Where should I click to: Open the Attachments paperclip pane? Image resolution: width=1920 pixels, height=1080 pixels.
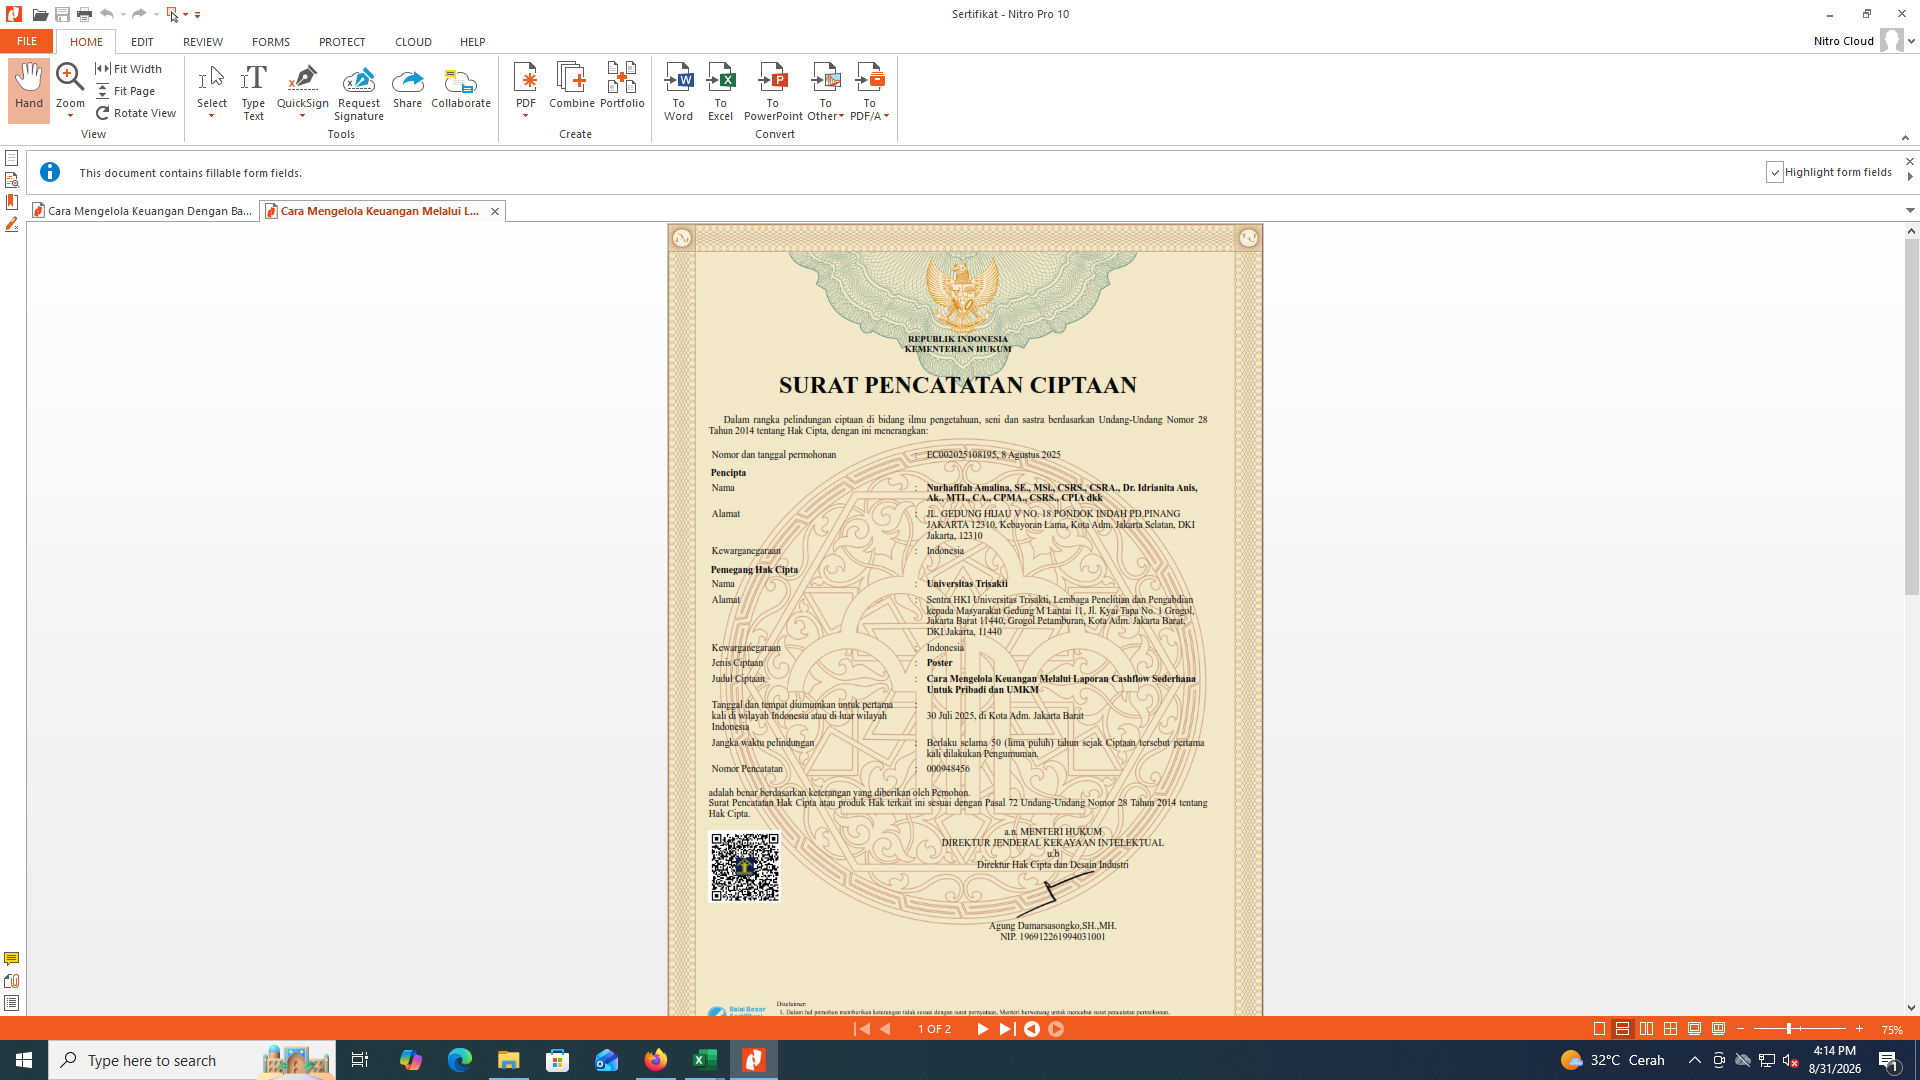(x=12, y=981)
